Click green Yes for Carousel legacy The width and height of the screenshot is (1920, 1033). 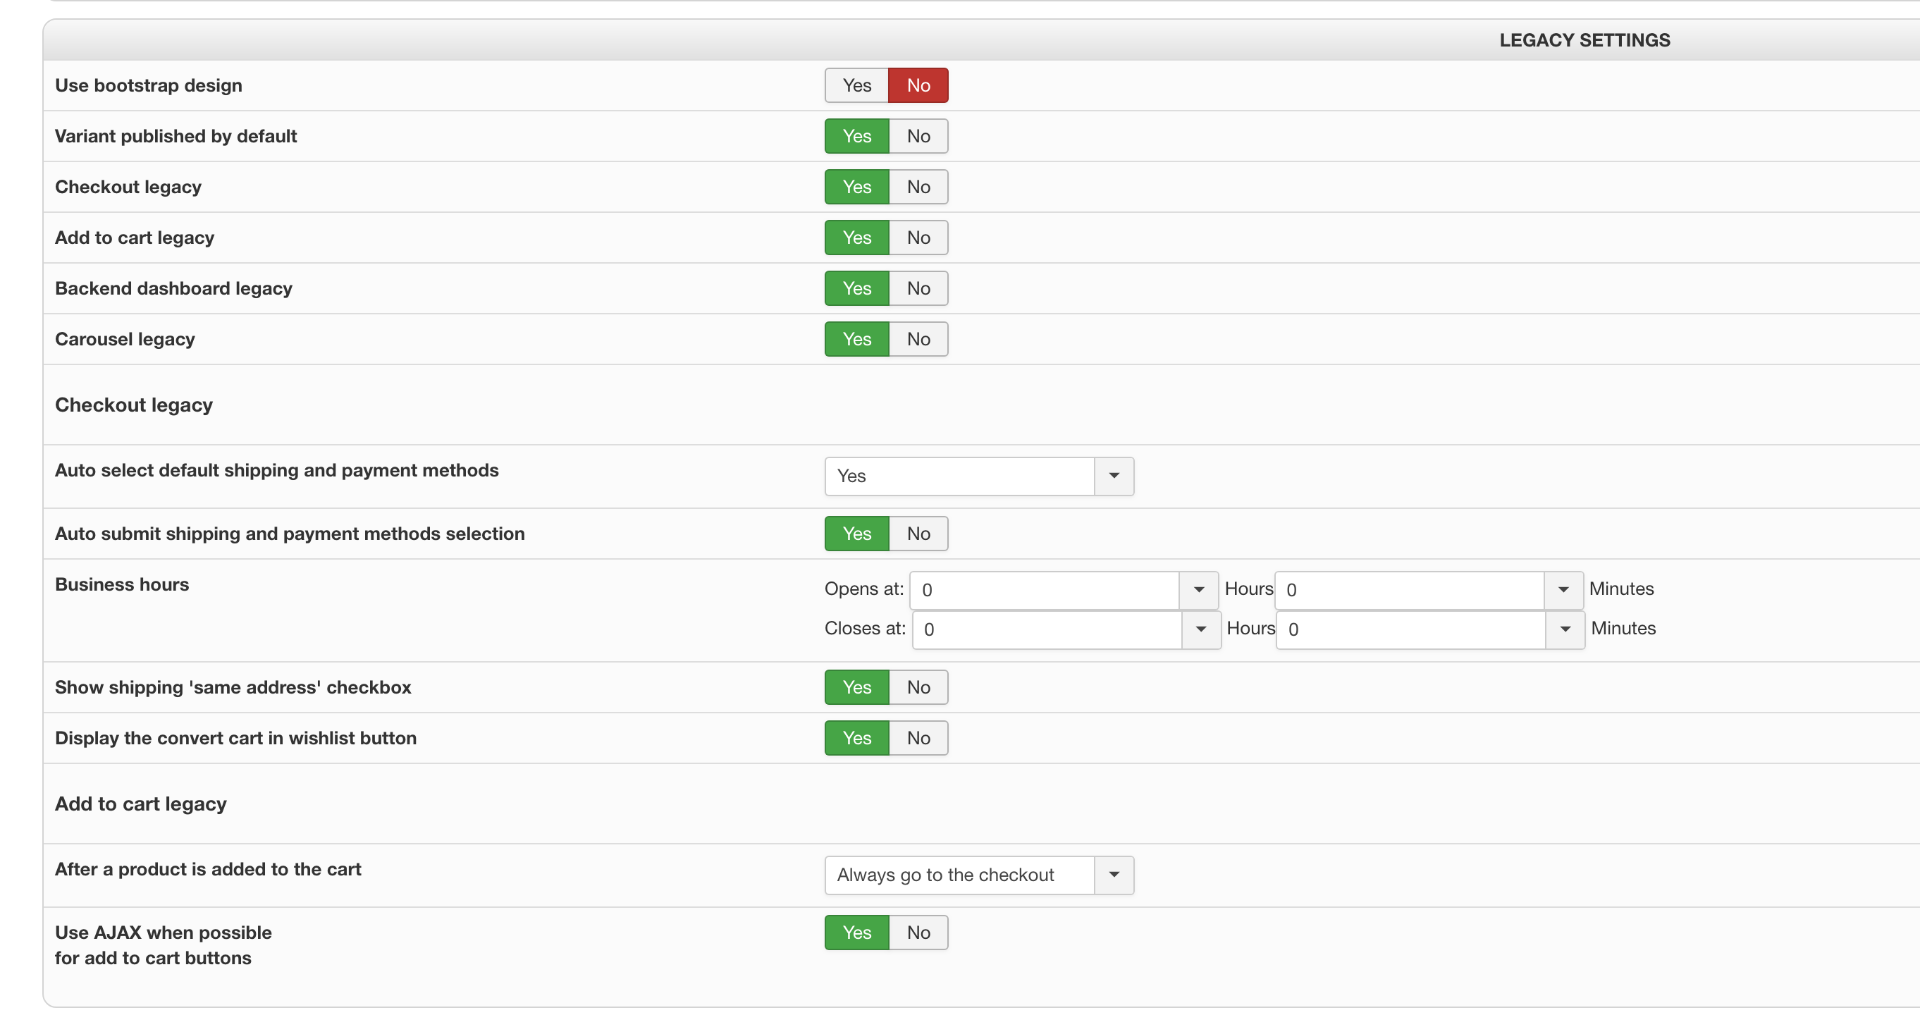pos(857,340)
